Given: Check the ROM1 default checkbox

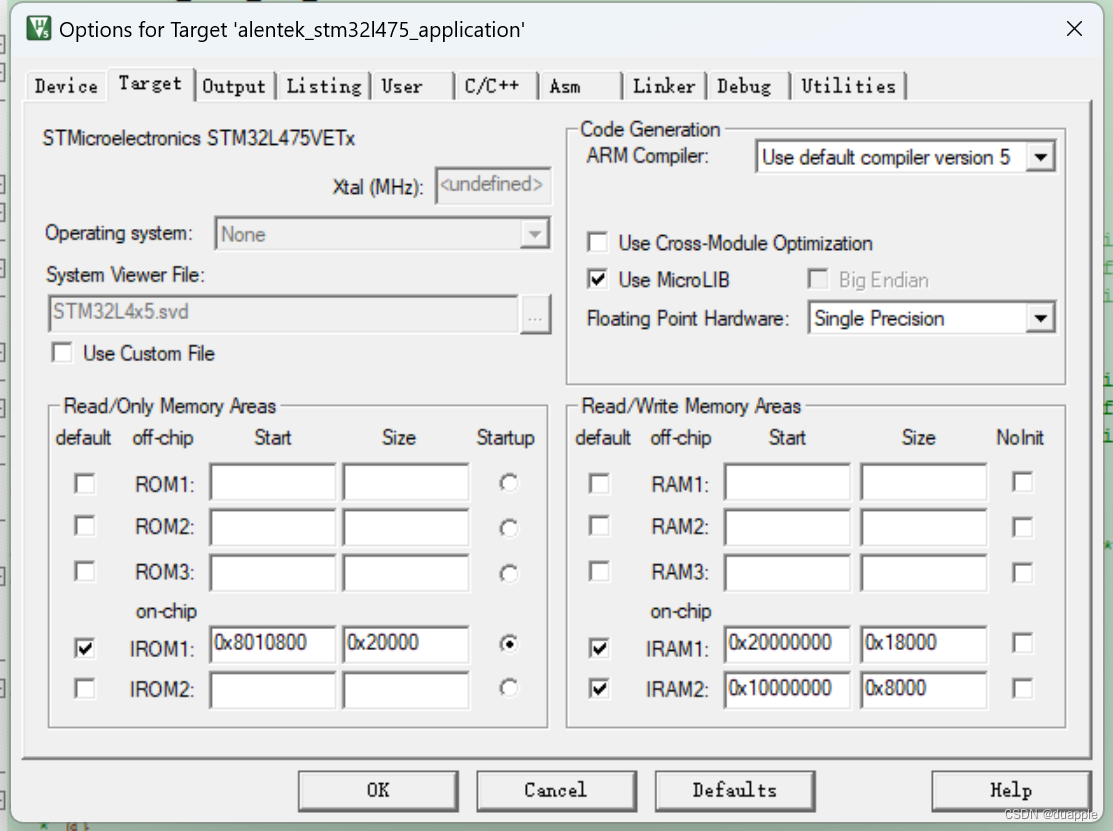Looking at the screenshot, I should (x=84, y=484).
